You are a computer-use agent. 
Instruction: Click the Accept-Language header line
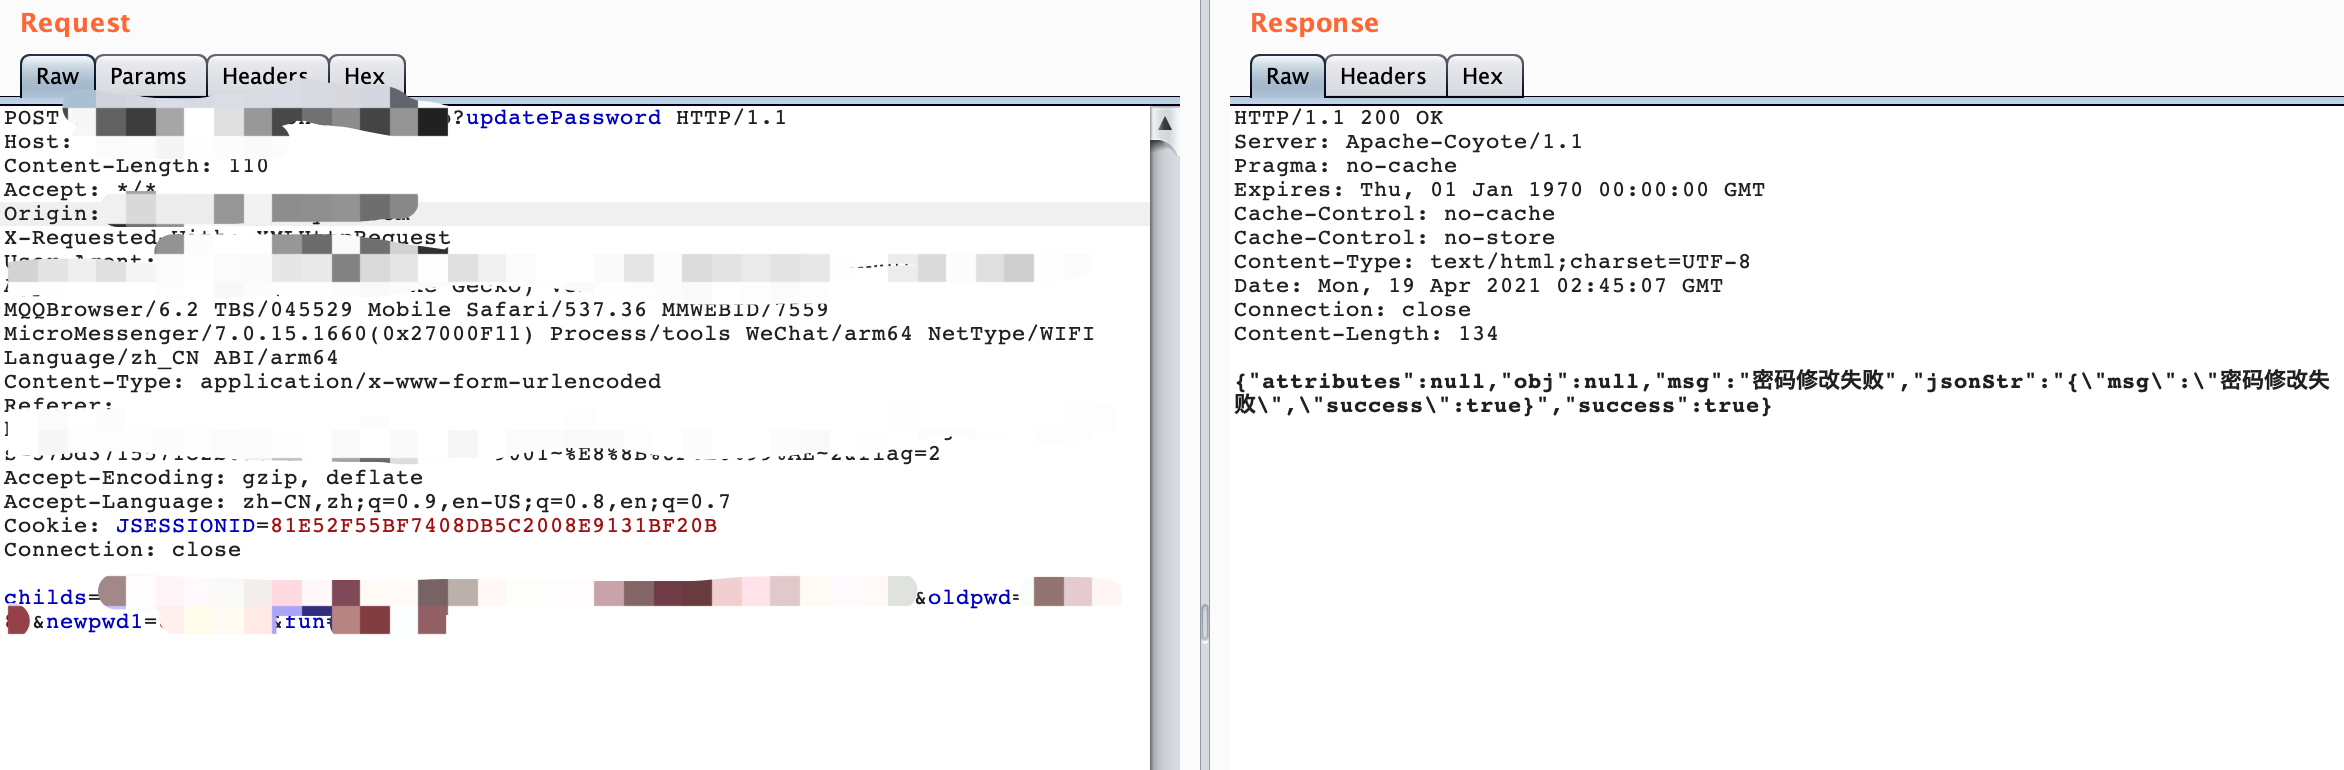[x=367, y=502]
